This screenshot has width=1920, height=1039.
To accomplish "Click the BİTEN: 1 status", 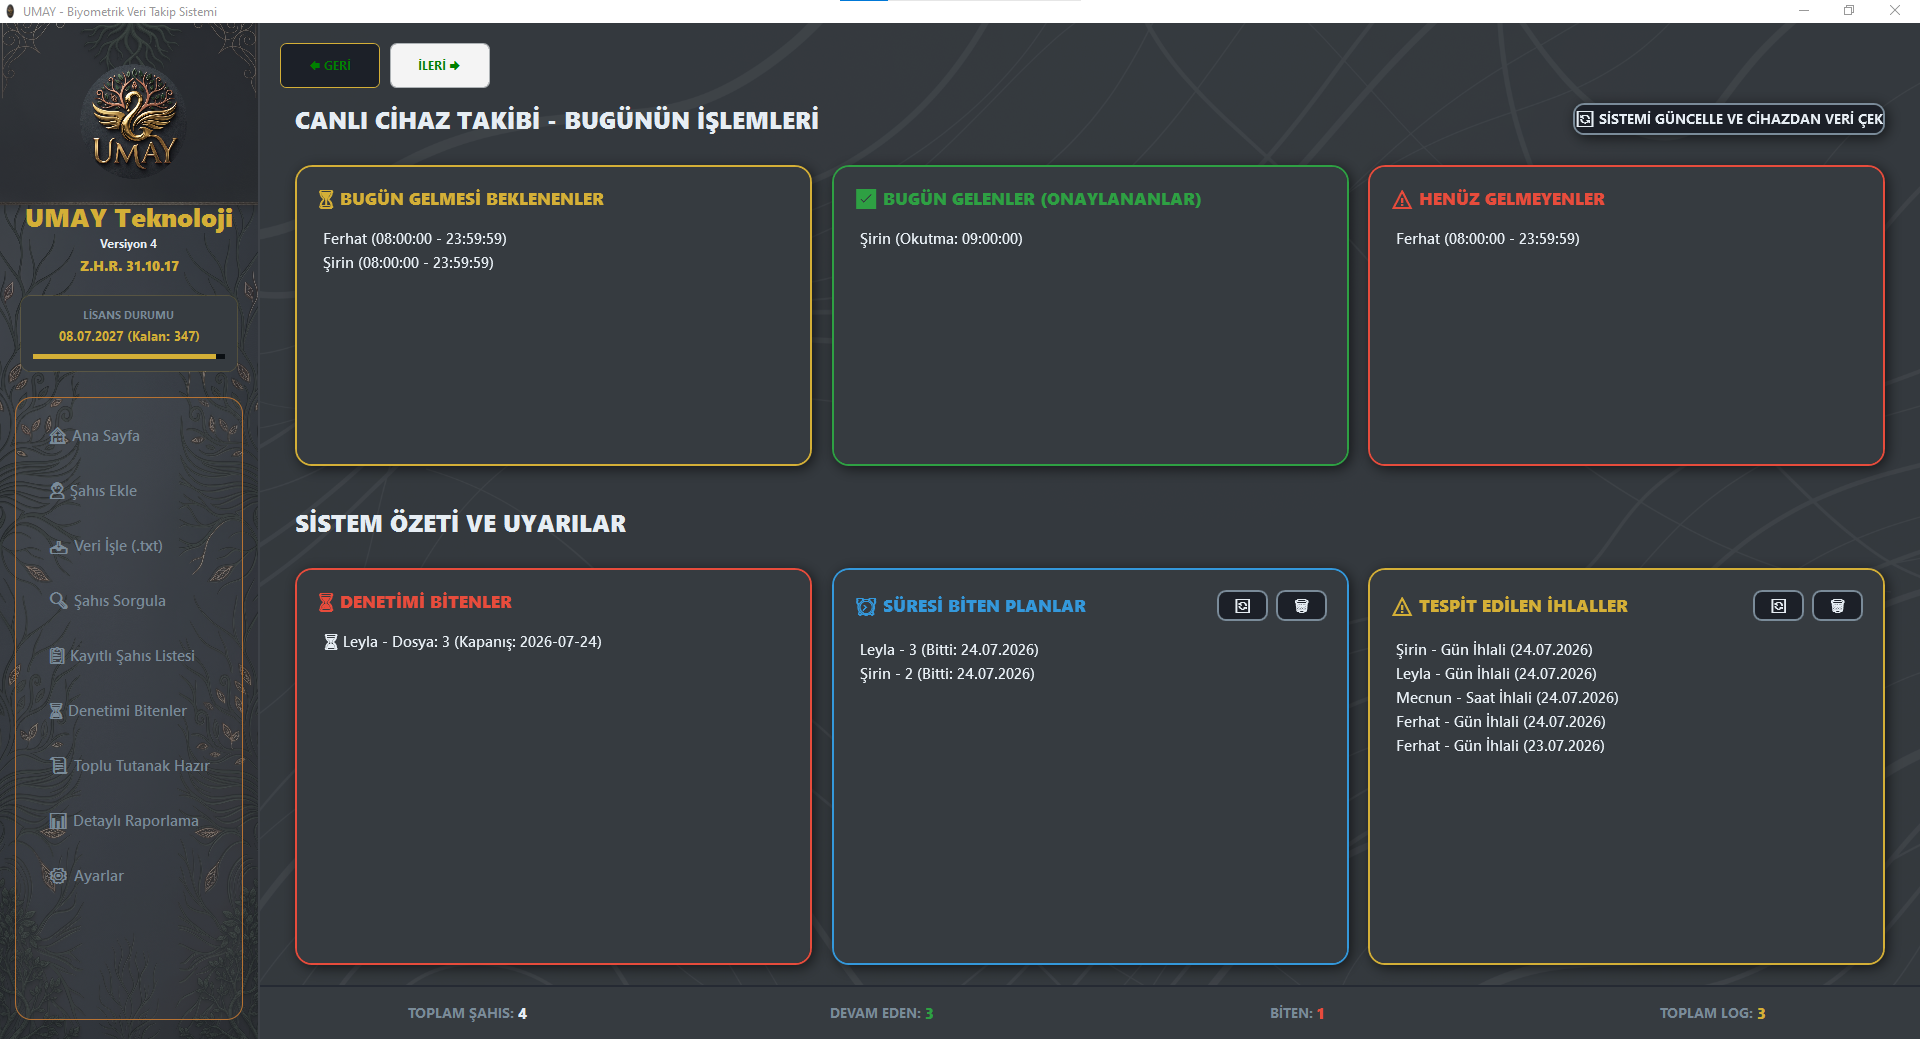I will (x=1297, y=1013).
